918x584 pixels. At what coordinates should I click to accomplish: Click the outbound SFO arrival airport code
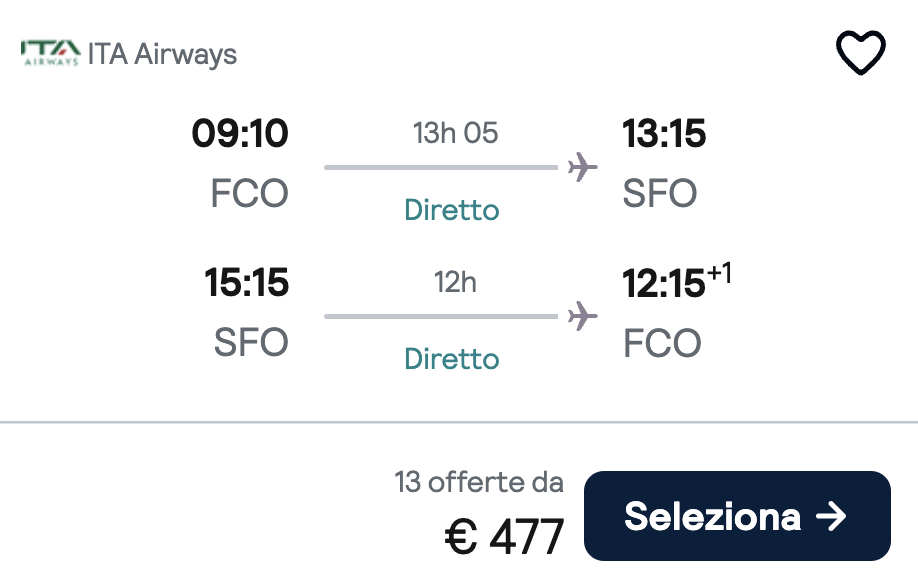660,193
